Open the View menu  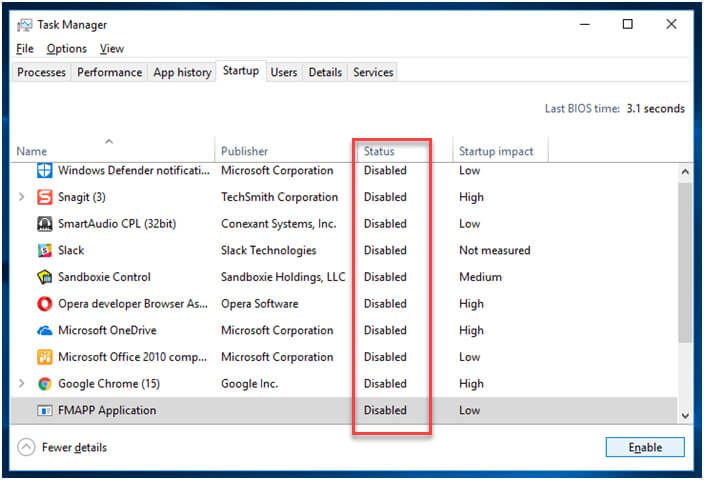tap(112, 48)
